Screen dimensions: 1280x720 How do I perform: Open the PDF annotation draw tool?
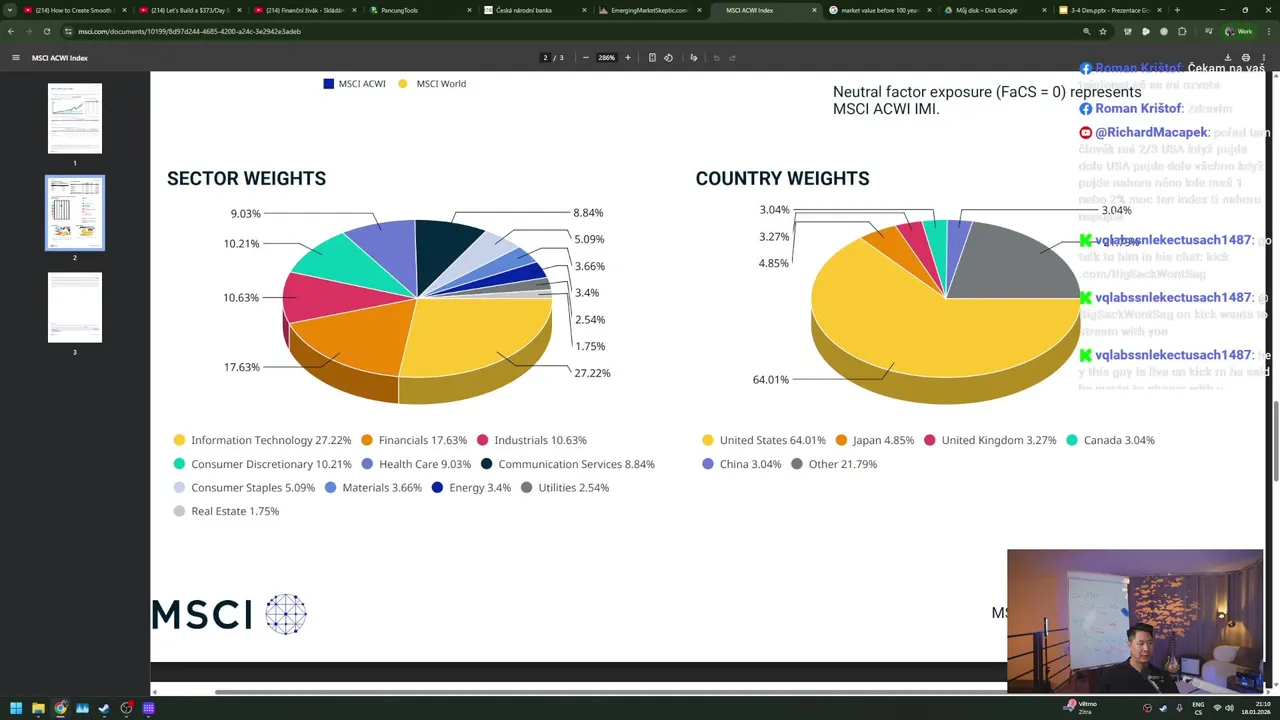[x=694, y=58]
